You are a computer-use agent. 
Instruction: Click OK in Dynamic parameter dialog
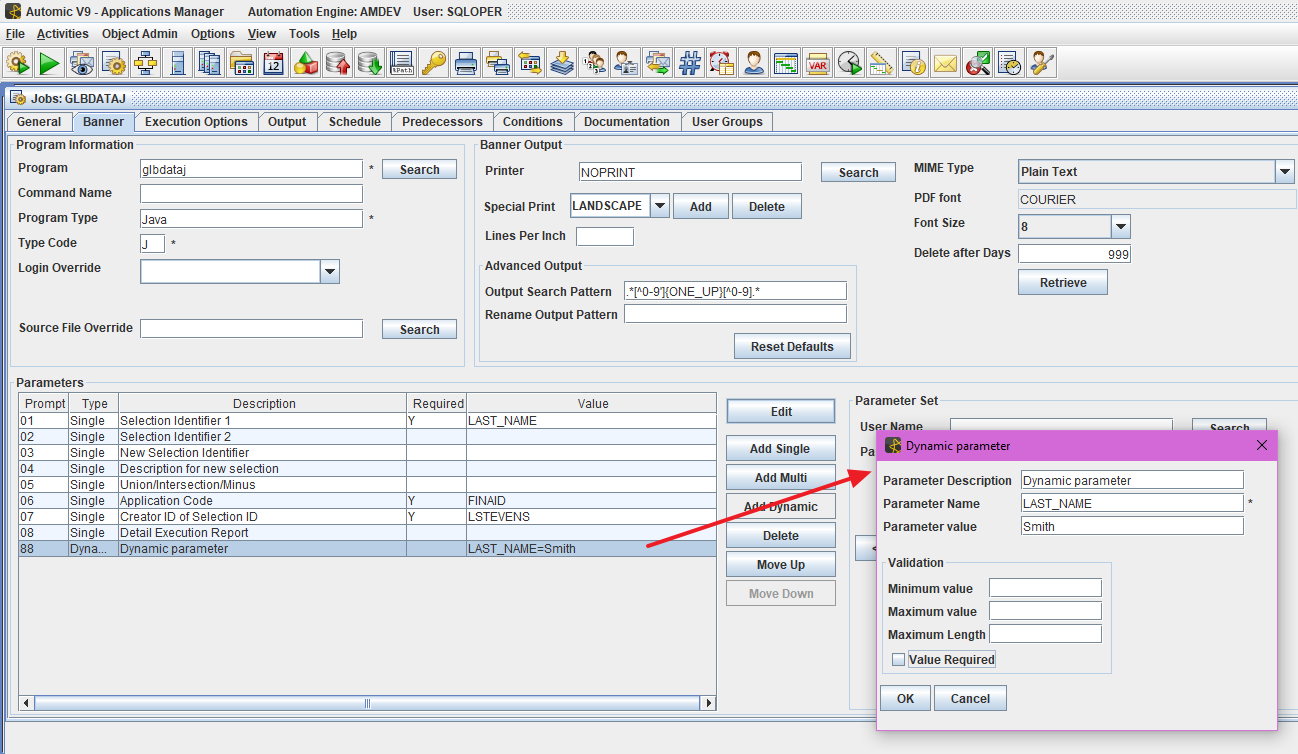905,699
